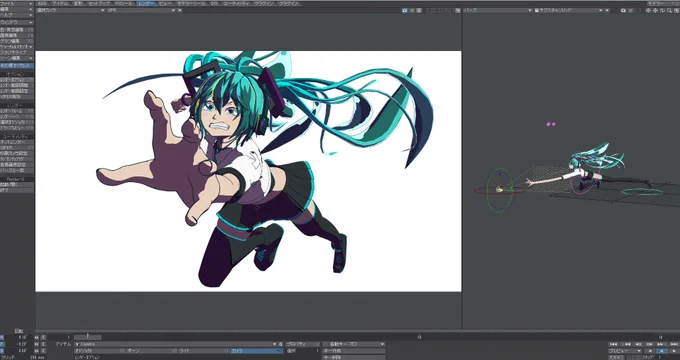Viewport: 680px width, 360px height.
Task: Click the highlighted pause button in the playback controls
Action: tap(661, 350)
